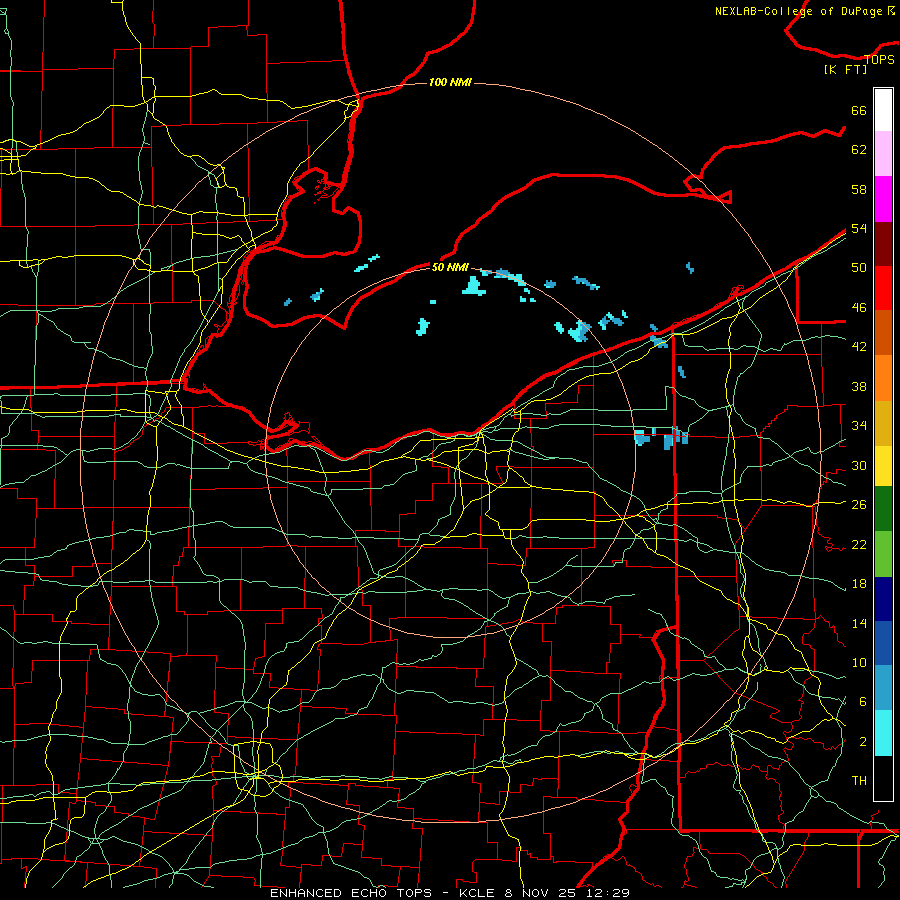Screen dimensions: 900x900
Task: Select the "50 NMI" range ring label
Action: tap(450, 267)
